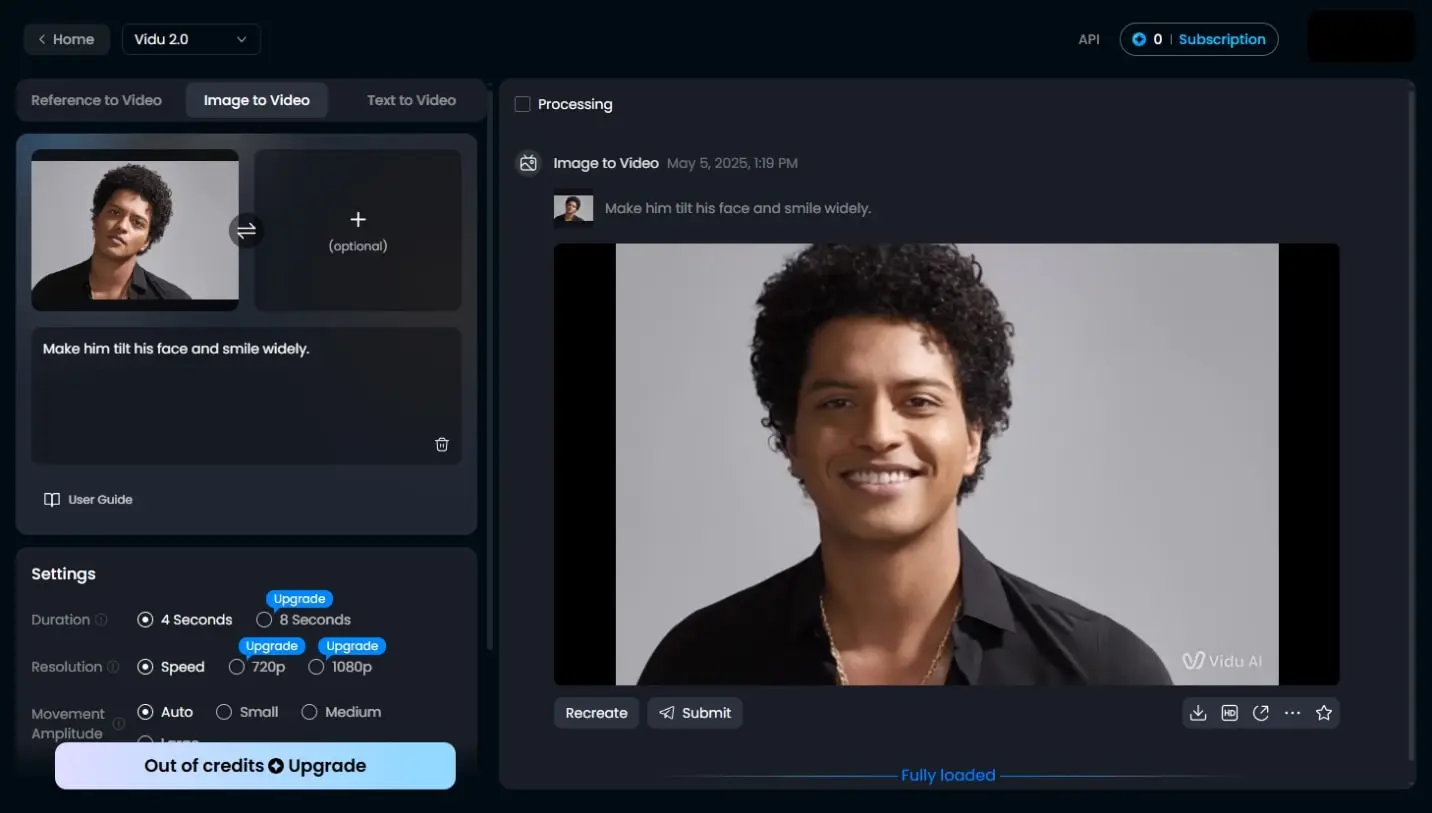
Task: Open the User Guide
Action: (x=88, y=500)
